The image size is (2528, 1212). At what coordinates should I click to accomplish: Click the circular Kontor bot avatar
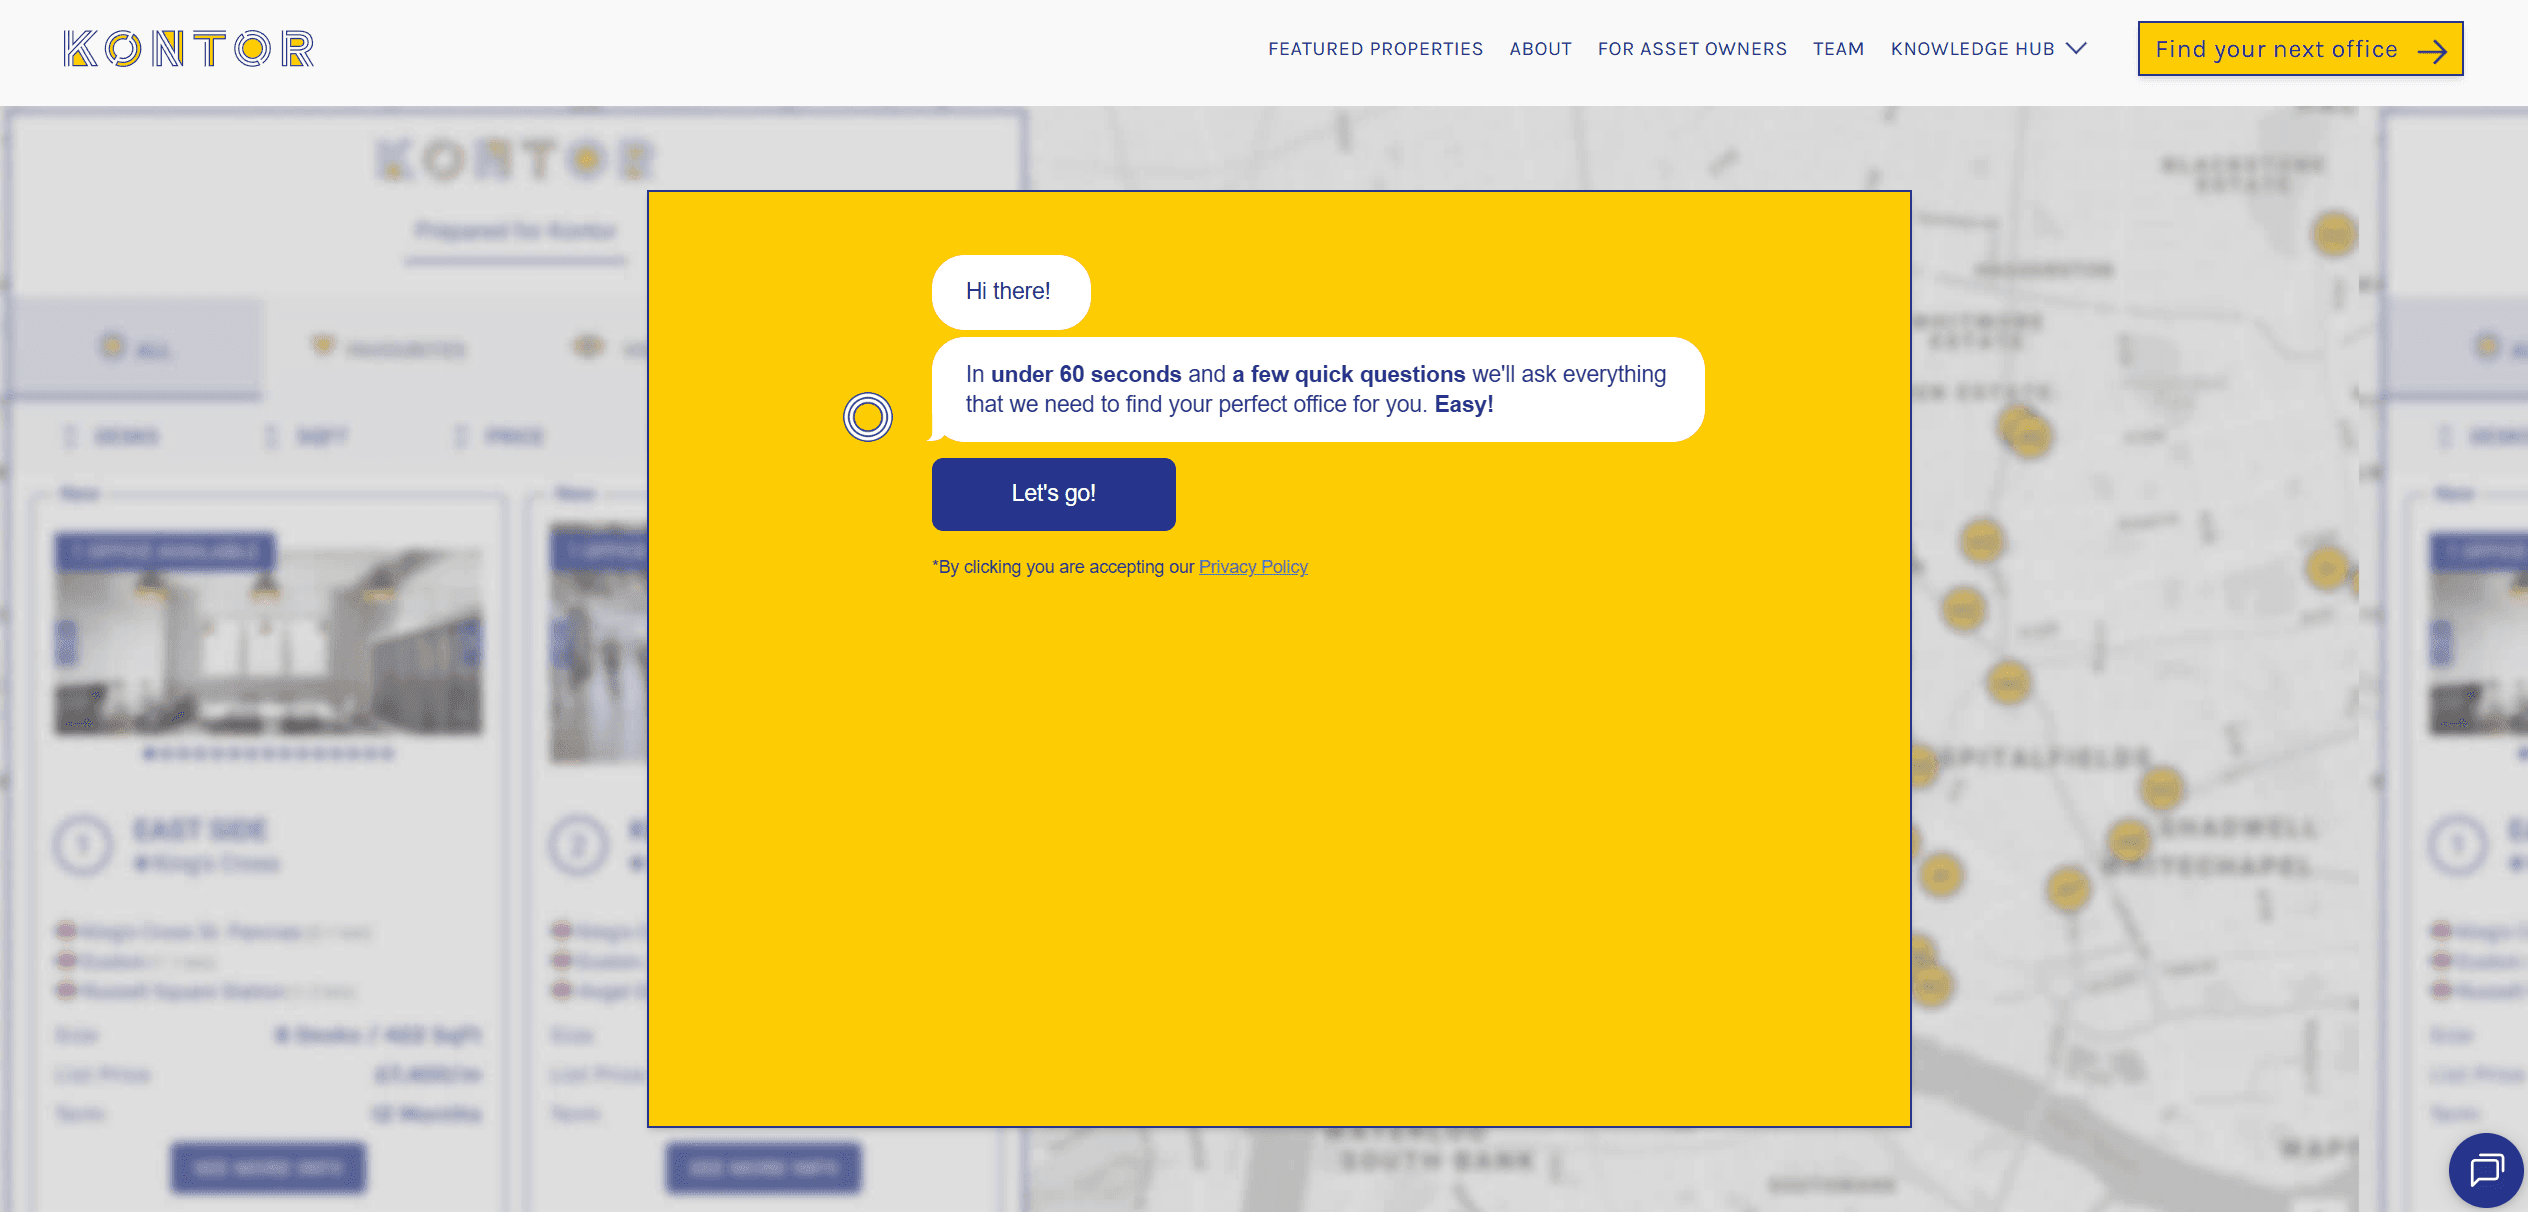pyautogui.click(x=867, y=417)
